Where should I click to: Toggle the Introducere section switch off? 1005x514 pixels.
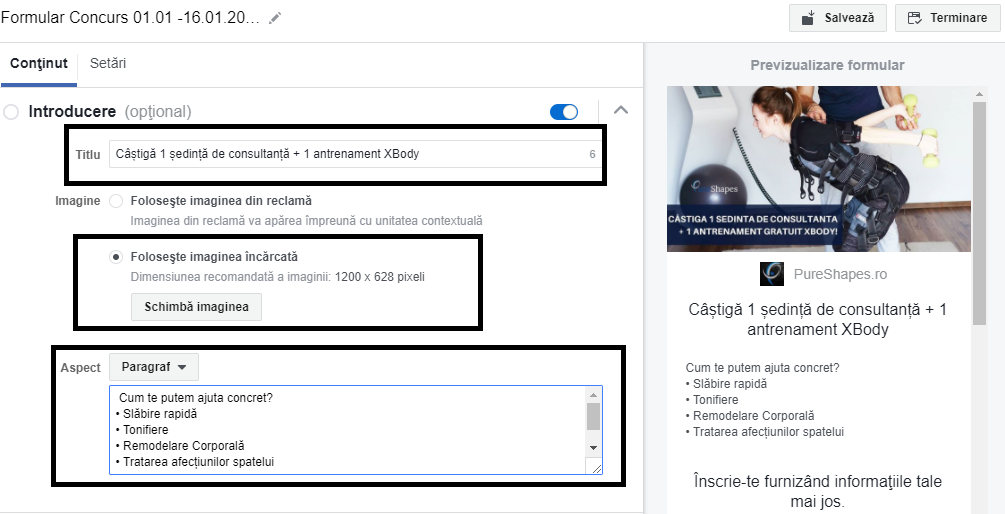(x=564, y=111)
